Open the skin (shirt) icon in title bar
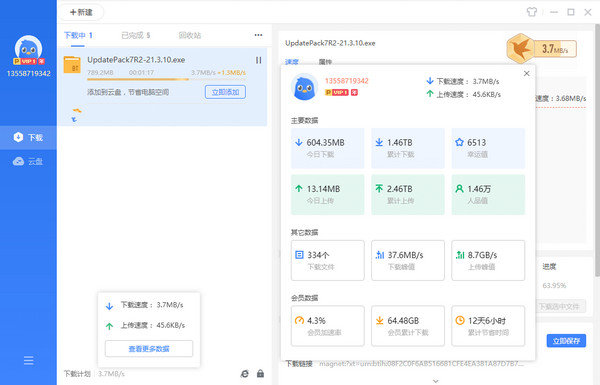The image size is (600, 385). 532,12
